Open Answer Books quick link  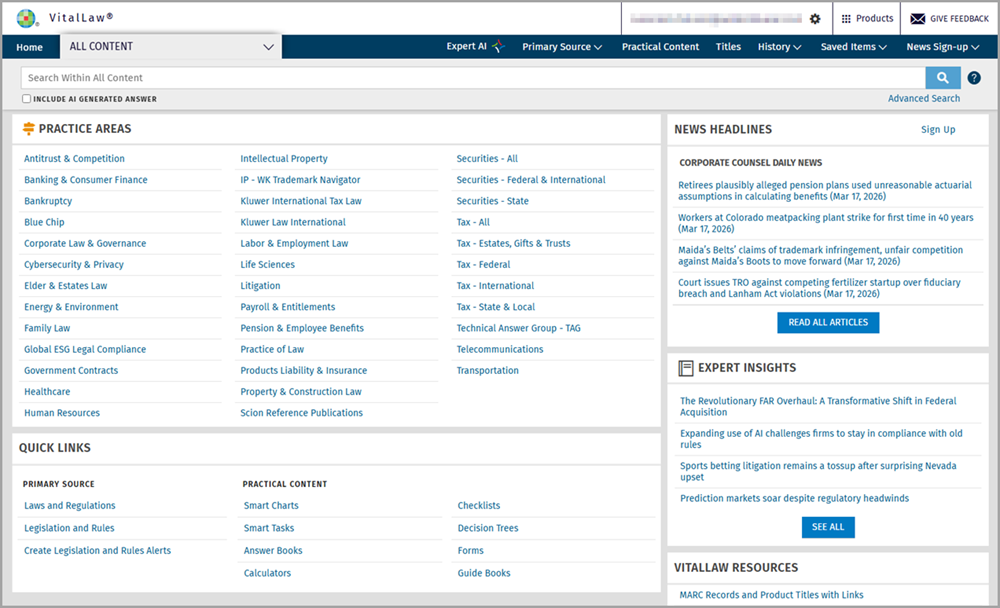273,551
